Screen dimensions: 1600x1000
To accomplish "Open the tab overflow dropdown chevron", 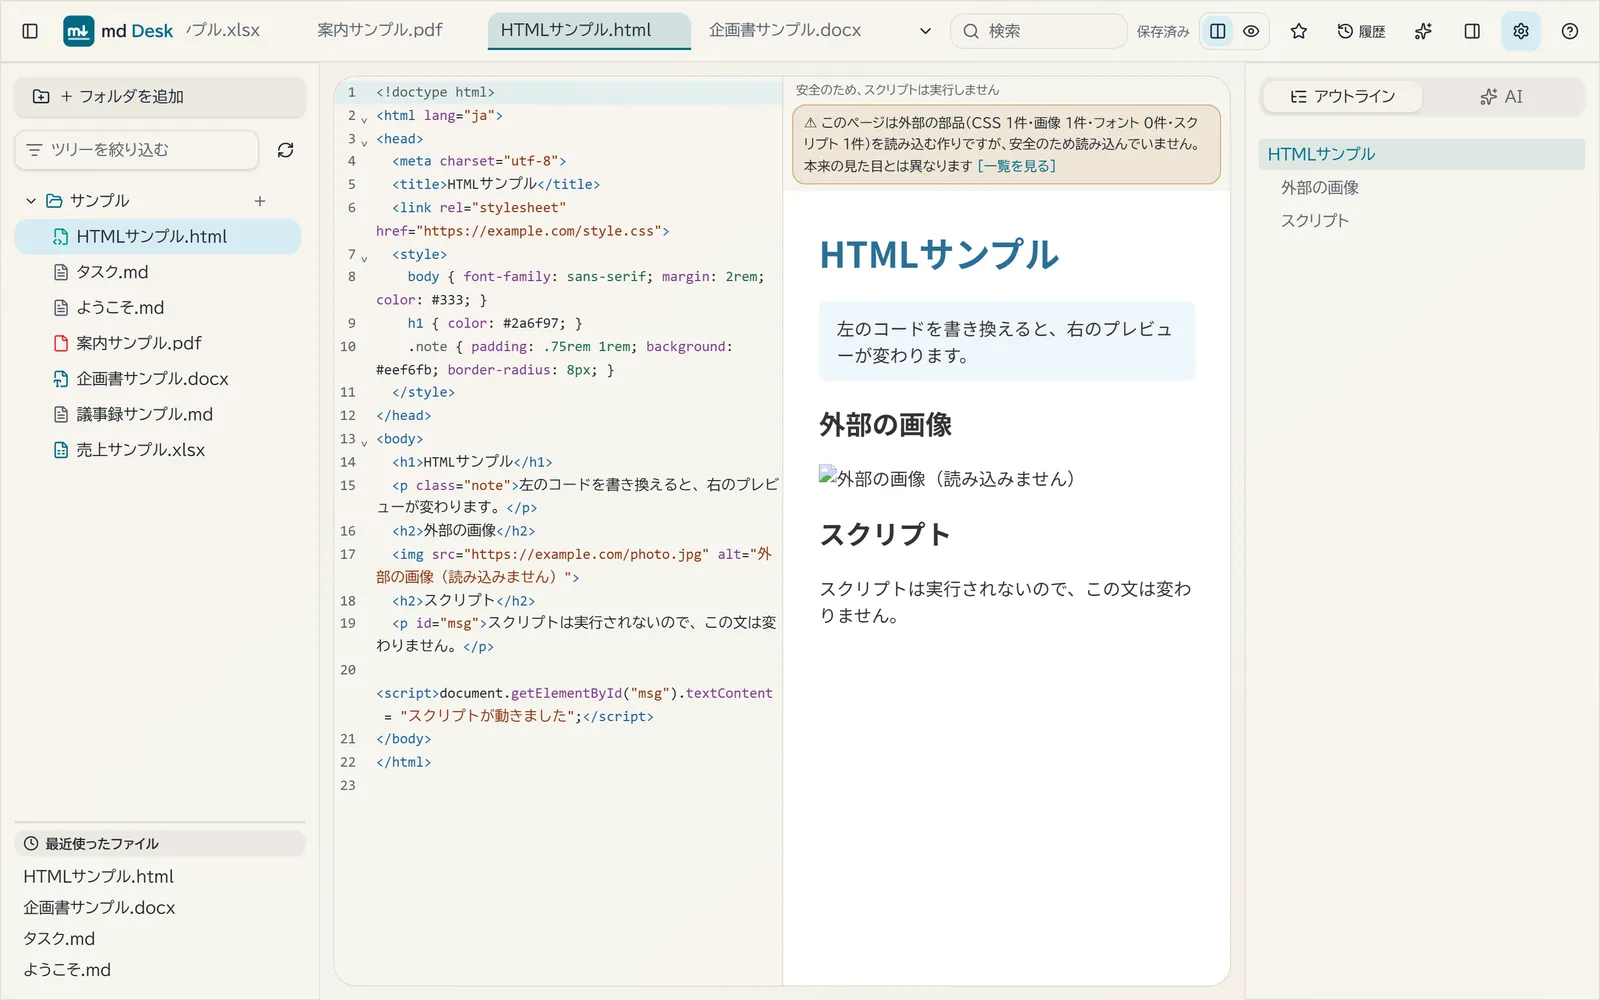I will pyautogui.click(x=925, y=31).
